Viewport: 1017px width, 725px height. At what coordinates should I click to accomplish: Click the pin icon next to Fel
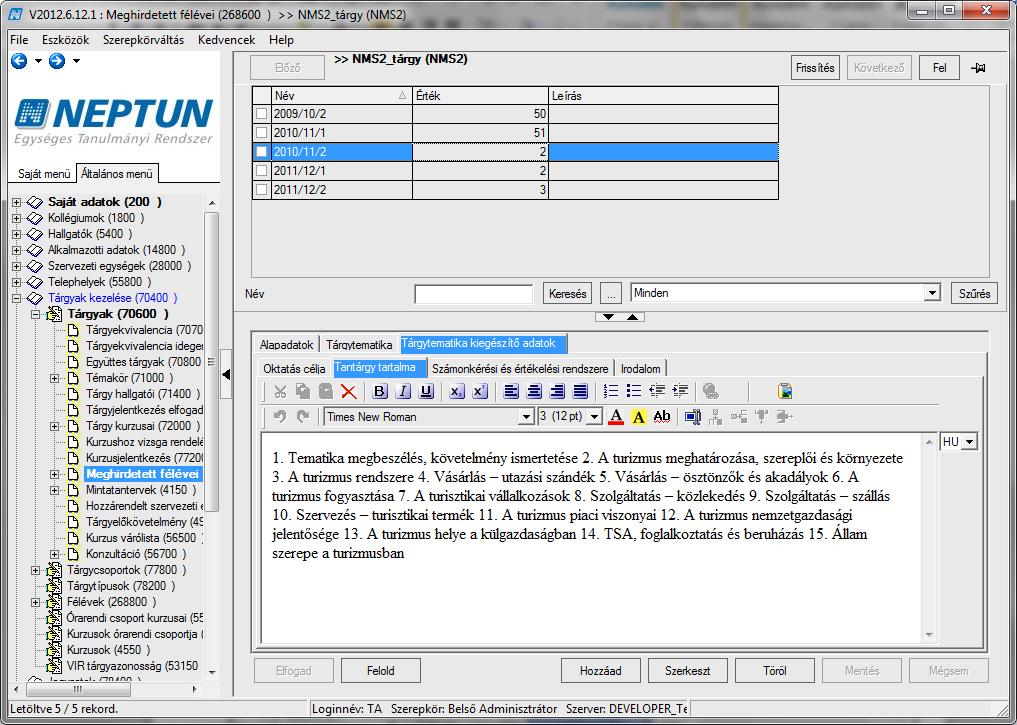pos(978,67)
